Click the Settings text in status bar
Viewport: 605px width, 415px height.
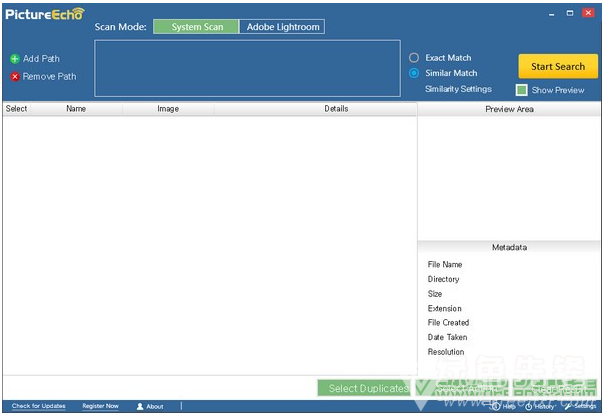tap(585, 406)
